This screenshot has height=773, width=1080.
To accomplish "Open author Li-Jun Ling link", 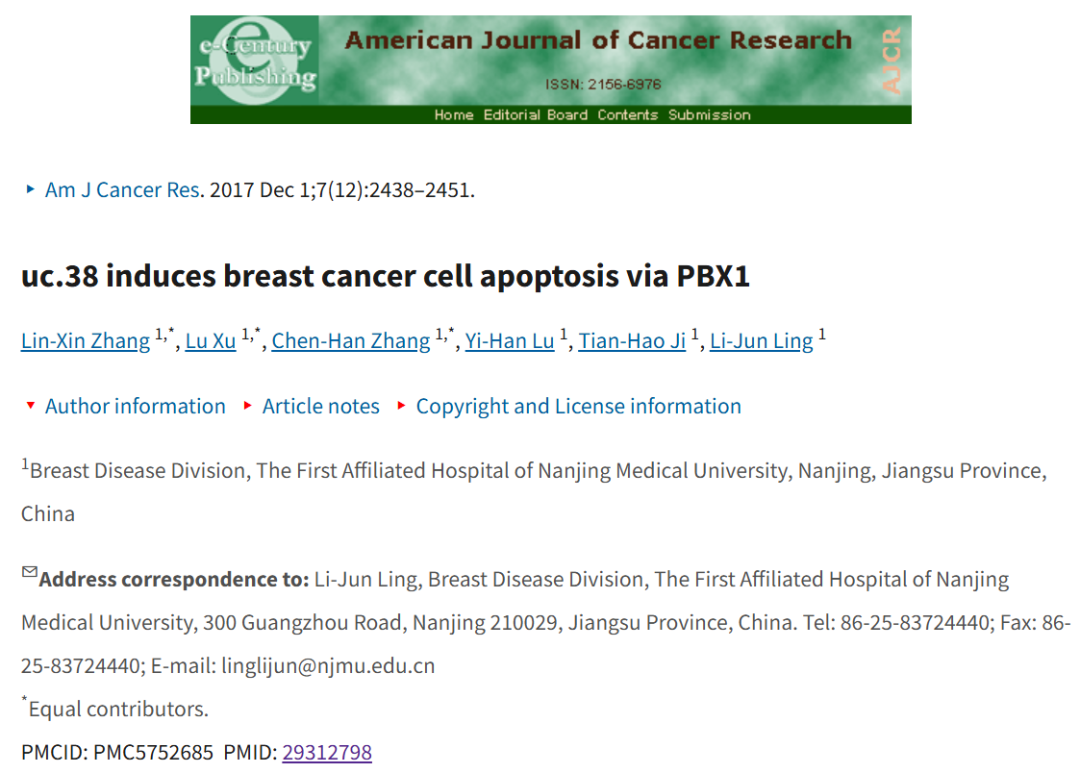I will 761,341.
